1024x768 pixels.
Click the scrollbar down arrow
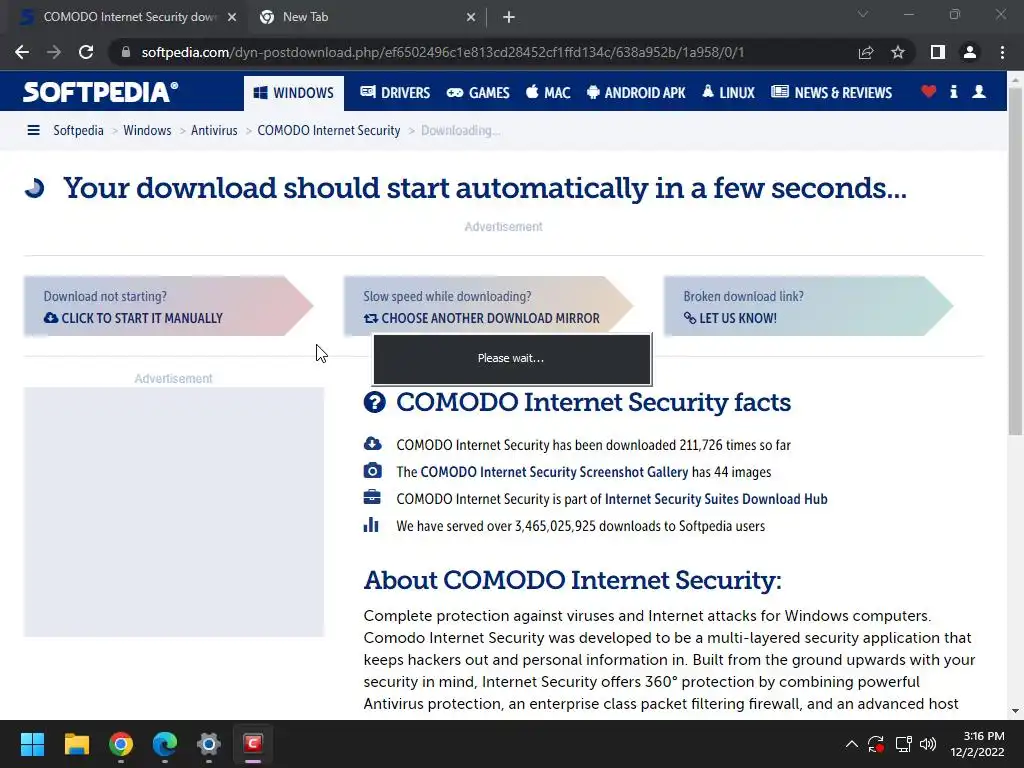point(1015,711)
